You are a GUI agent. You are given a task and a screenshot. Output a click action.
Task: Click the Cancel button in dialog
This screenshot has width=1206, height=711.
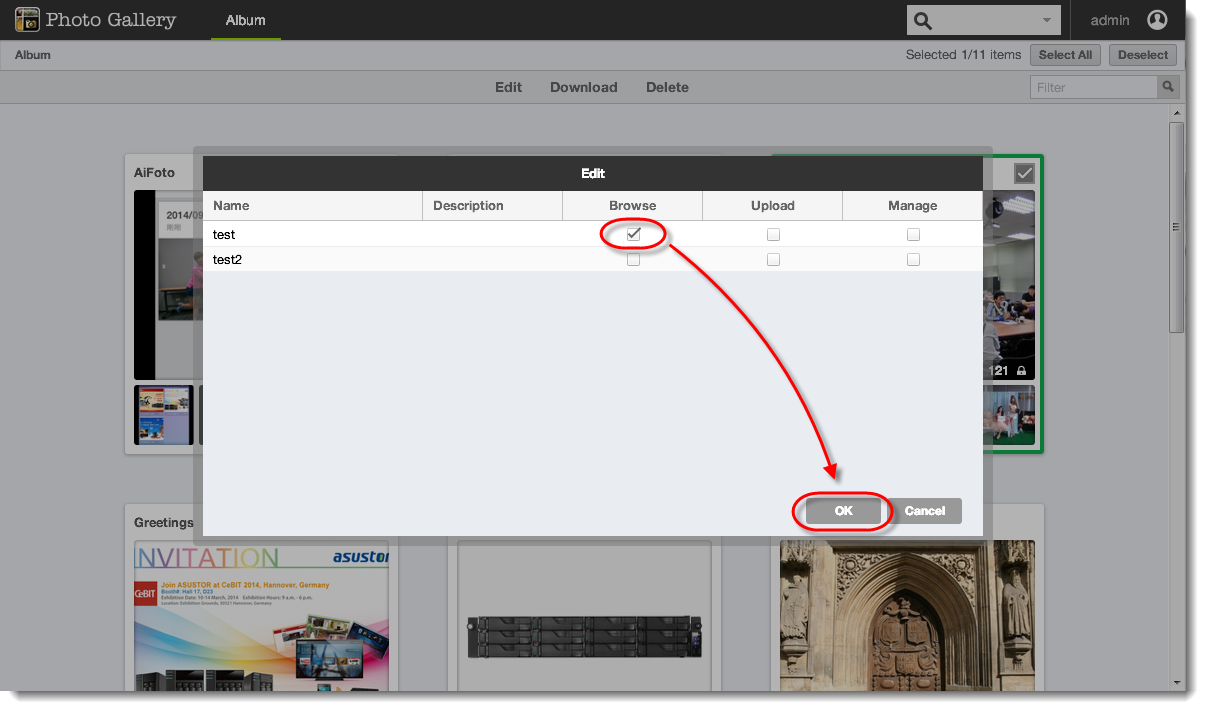[x=925, y=511]
